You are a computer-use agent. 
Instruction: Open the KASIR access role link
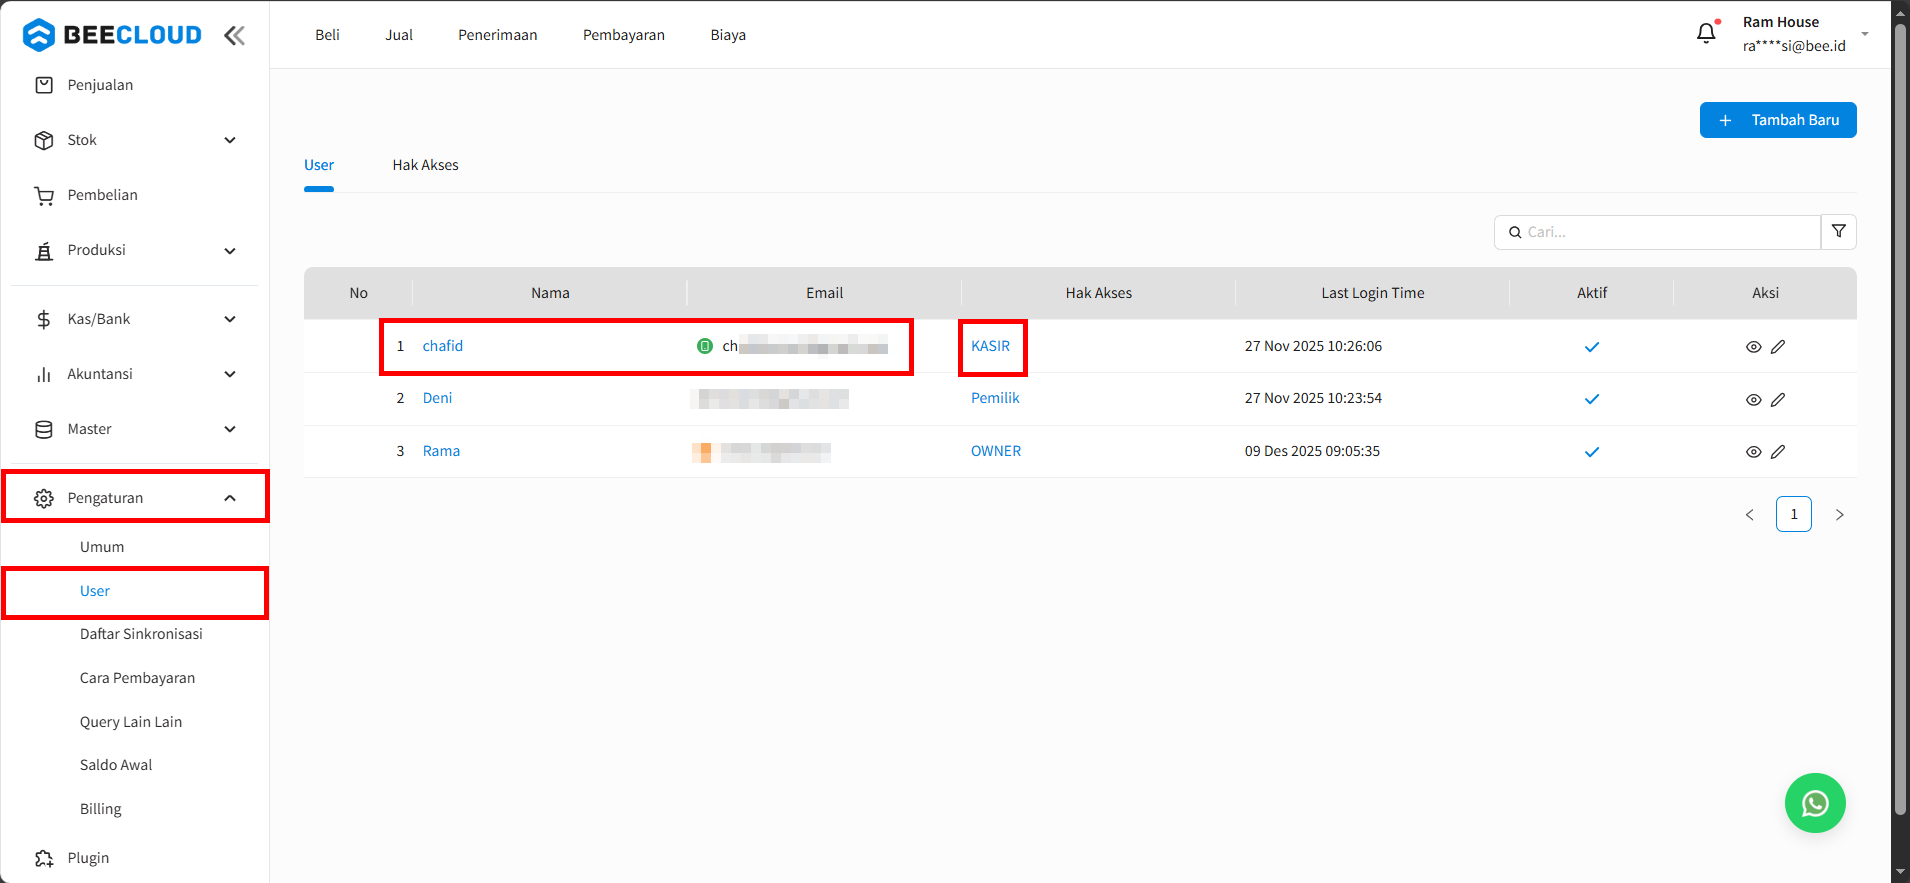[x=990, y=346]
